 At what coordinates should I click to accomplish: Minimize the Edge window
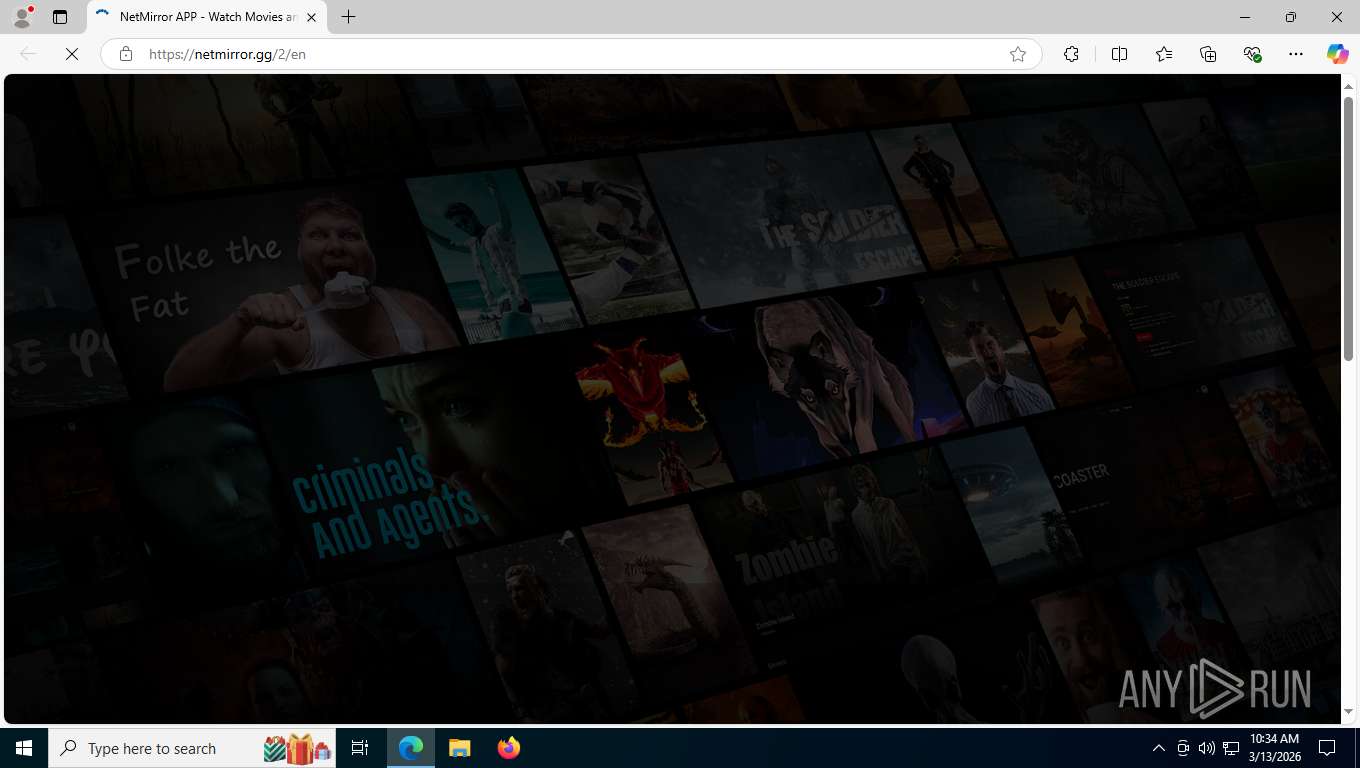(1245, 17)
